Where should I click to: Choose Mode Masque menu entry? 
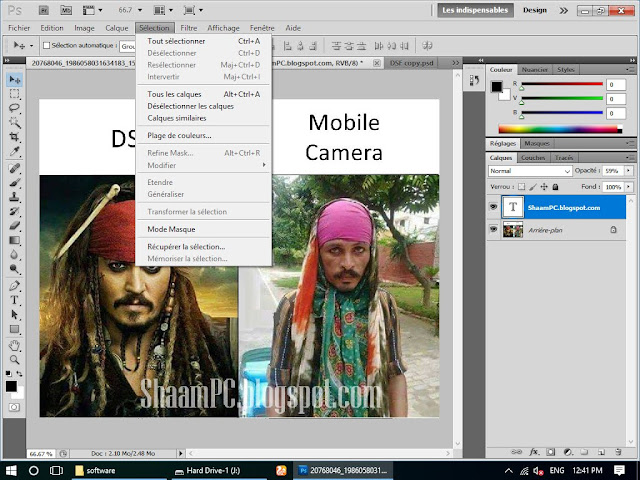pyautogui.click(x=203, y=229)
